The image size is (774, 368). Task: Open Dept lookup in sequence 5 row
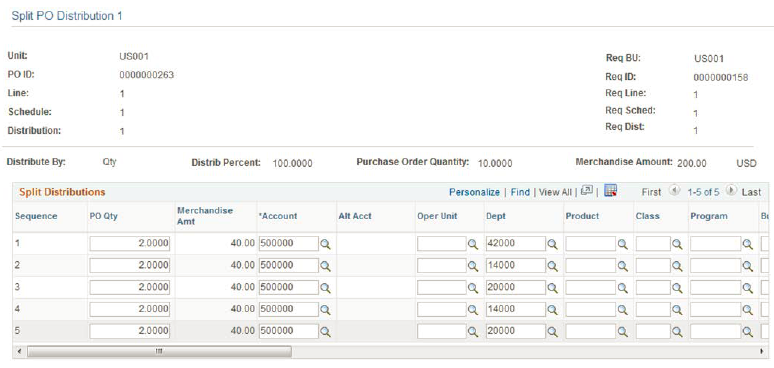pos(552,331)
